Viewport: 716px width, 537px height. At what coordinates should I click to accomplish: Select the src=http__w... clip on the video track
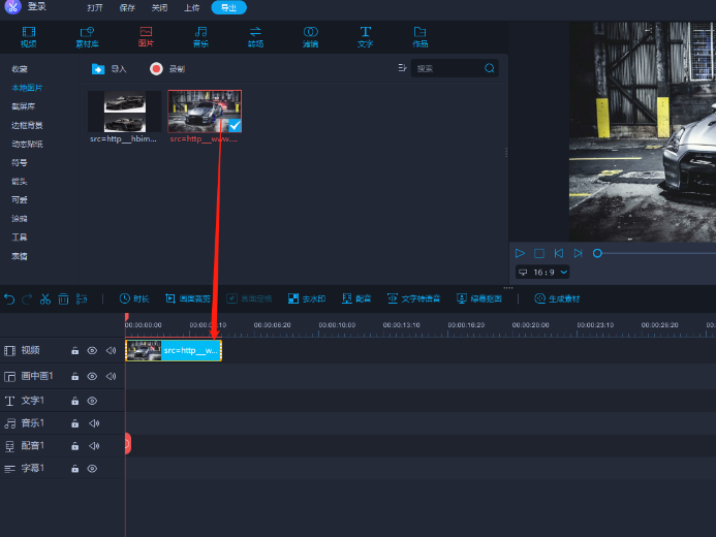tap(174, 351)
